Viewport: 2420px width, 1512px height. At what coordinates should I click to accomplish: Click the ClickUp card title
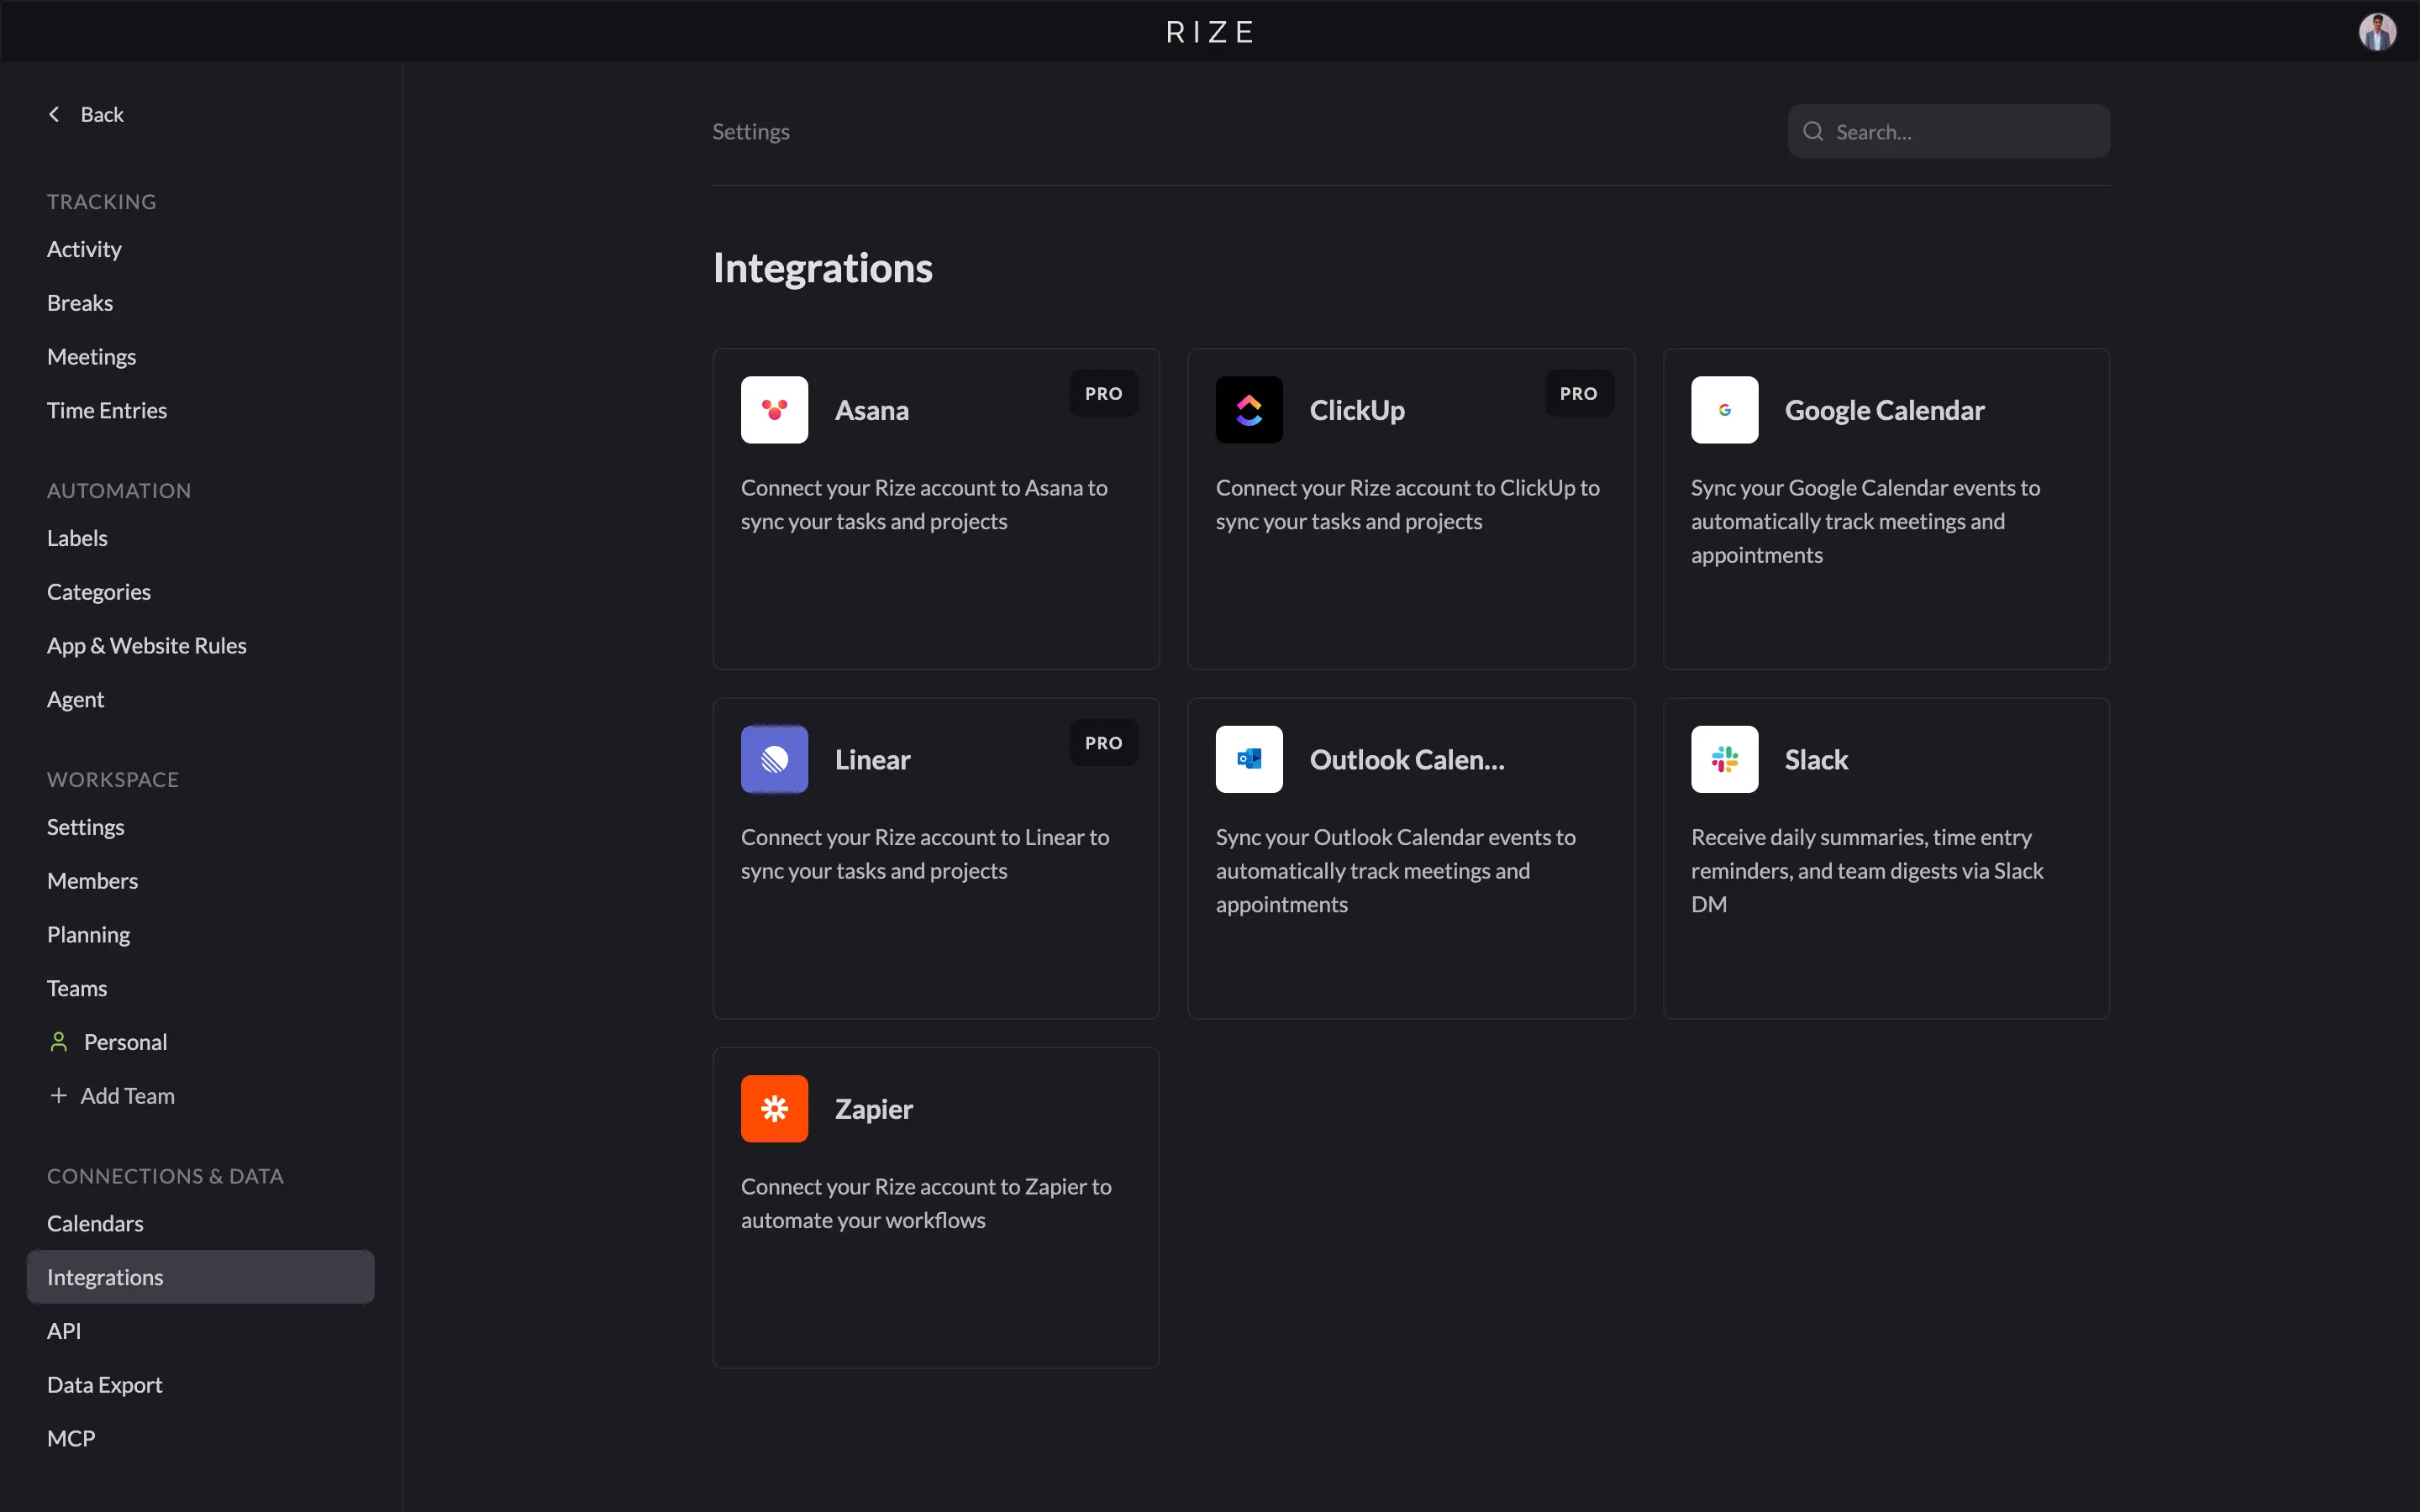click(x=1357, y=410)
